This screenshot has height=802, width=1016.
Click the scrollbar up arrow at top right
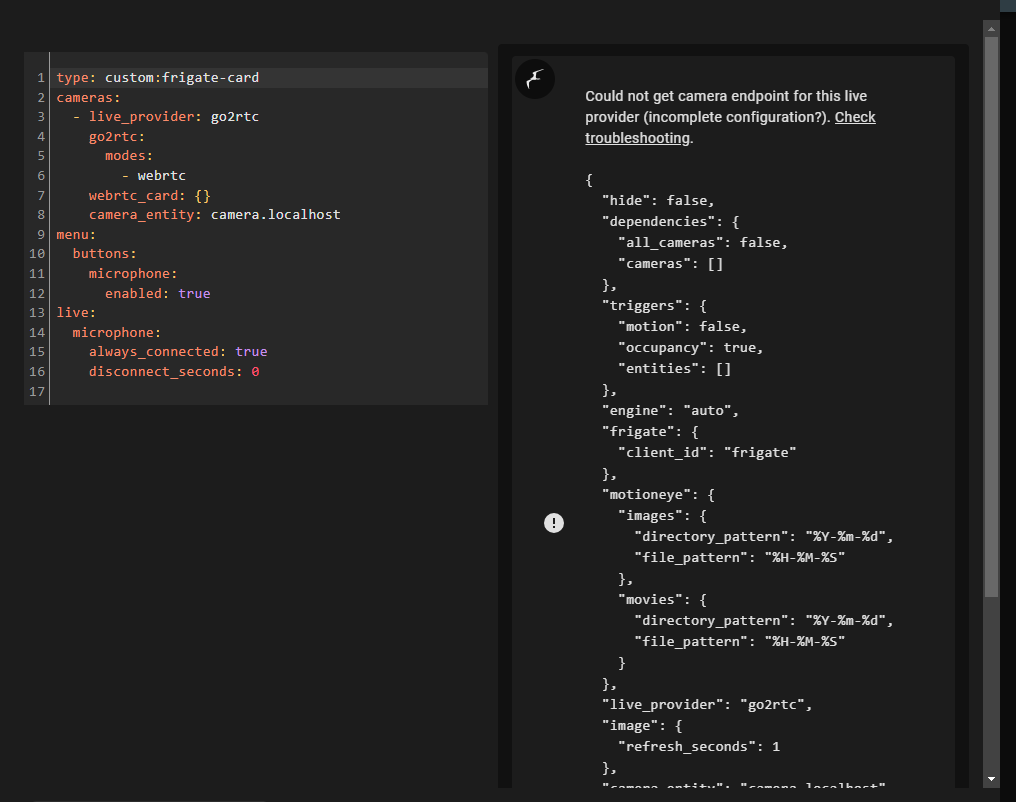991,27
